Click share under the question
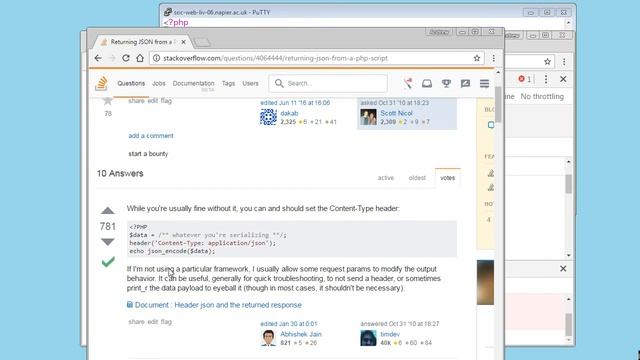Image resolution: width=640 pixels, height=360 pixels. (x=136, y=101)
